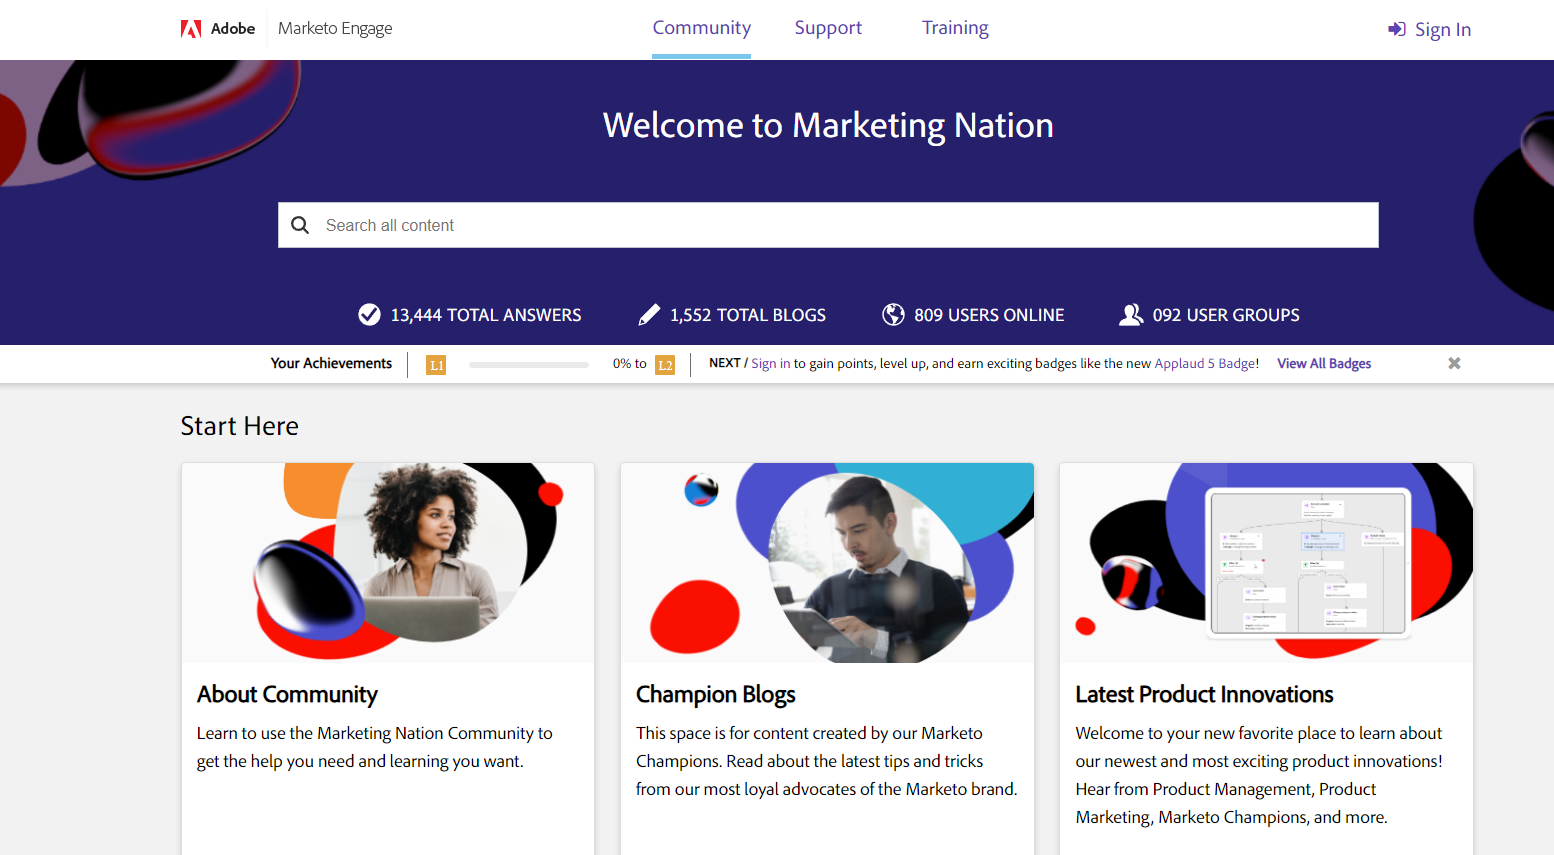Click the Champion Blogs heading
1554x855 pixels.
point(716,694)
